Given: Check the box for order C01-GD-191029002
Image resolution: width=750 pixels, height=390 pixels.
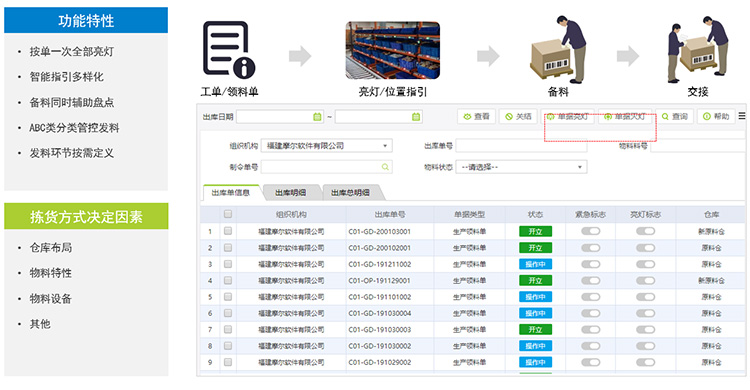Looking at the screenshot, I should tap(228, 362).
